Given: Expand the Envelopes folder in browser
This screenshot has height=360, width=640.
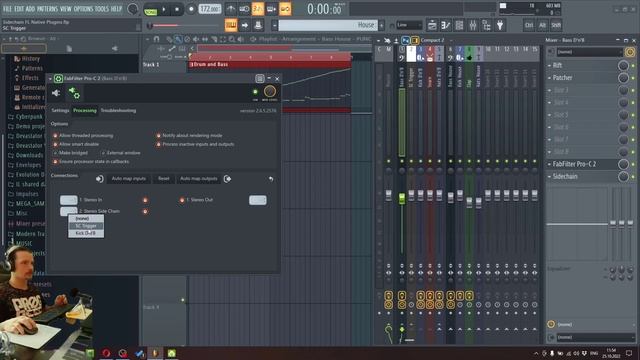Looking at the screenshot, I should [25, 165].
